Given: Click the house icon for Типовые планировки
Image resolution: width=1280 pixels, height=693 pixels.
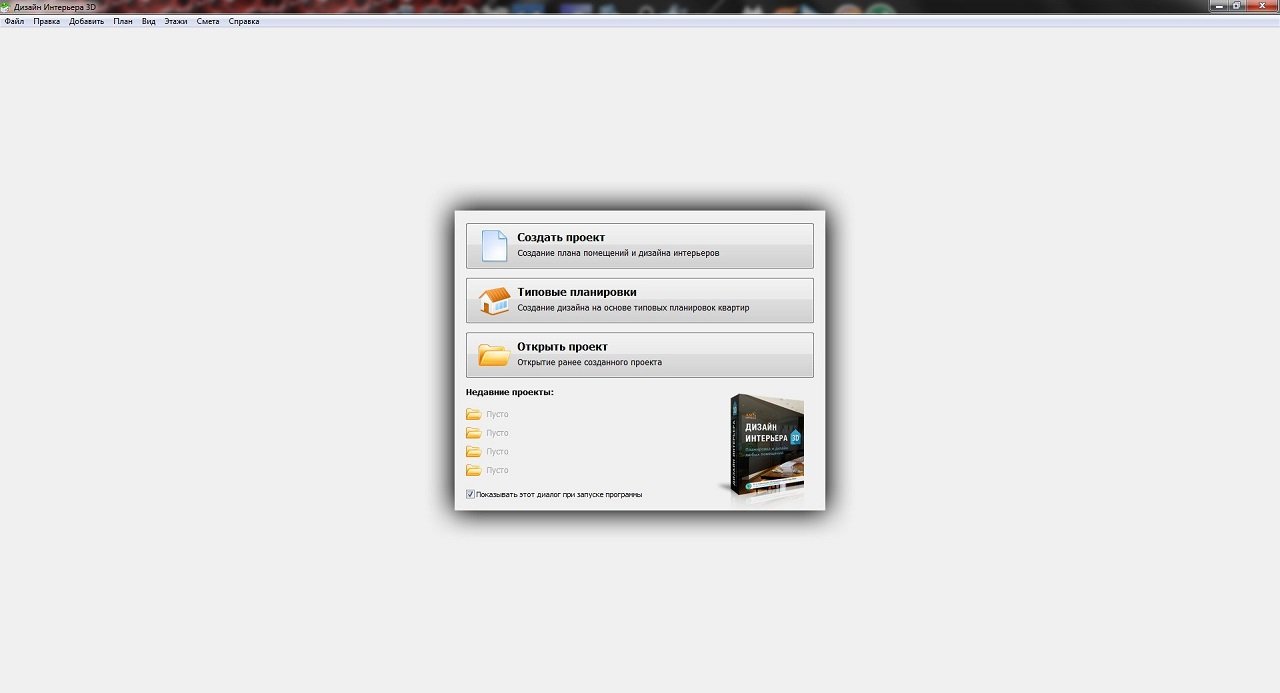Looking at the screenshot, I should (494, 300).
